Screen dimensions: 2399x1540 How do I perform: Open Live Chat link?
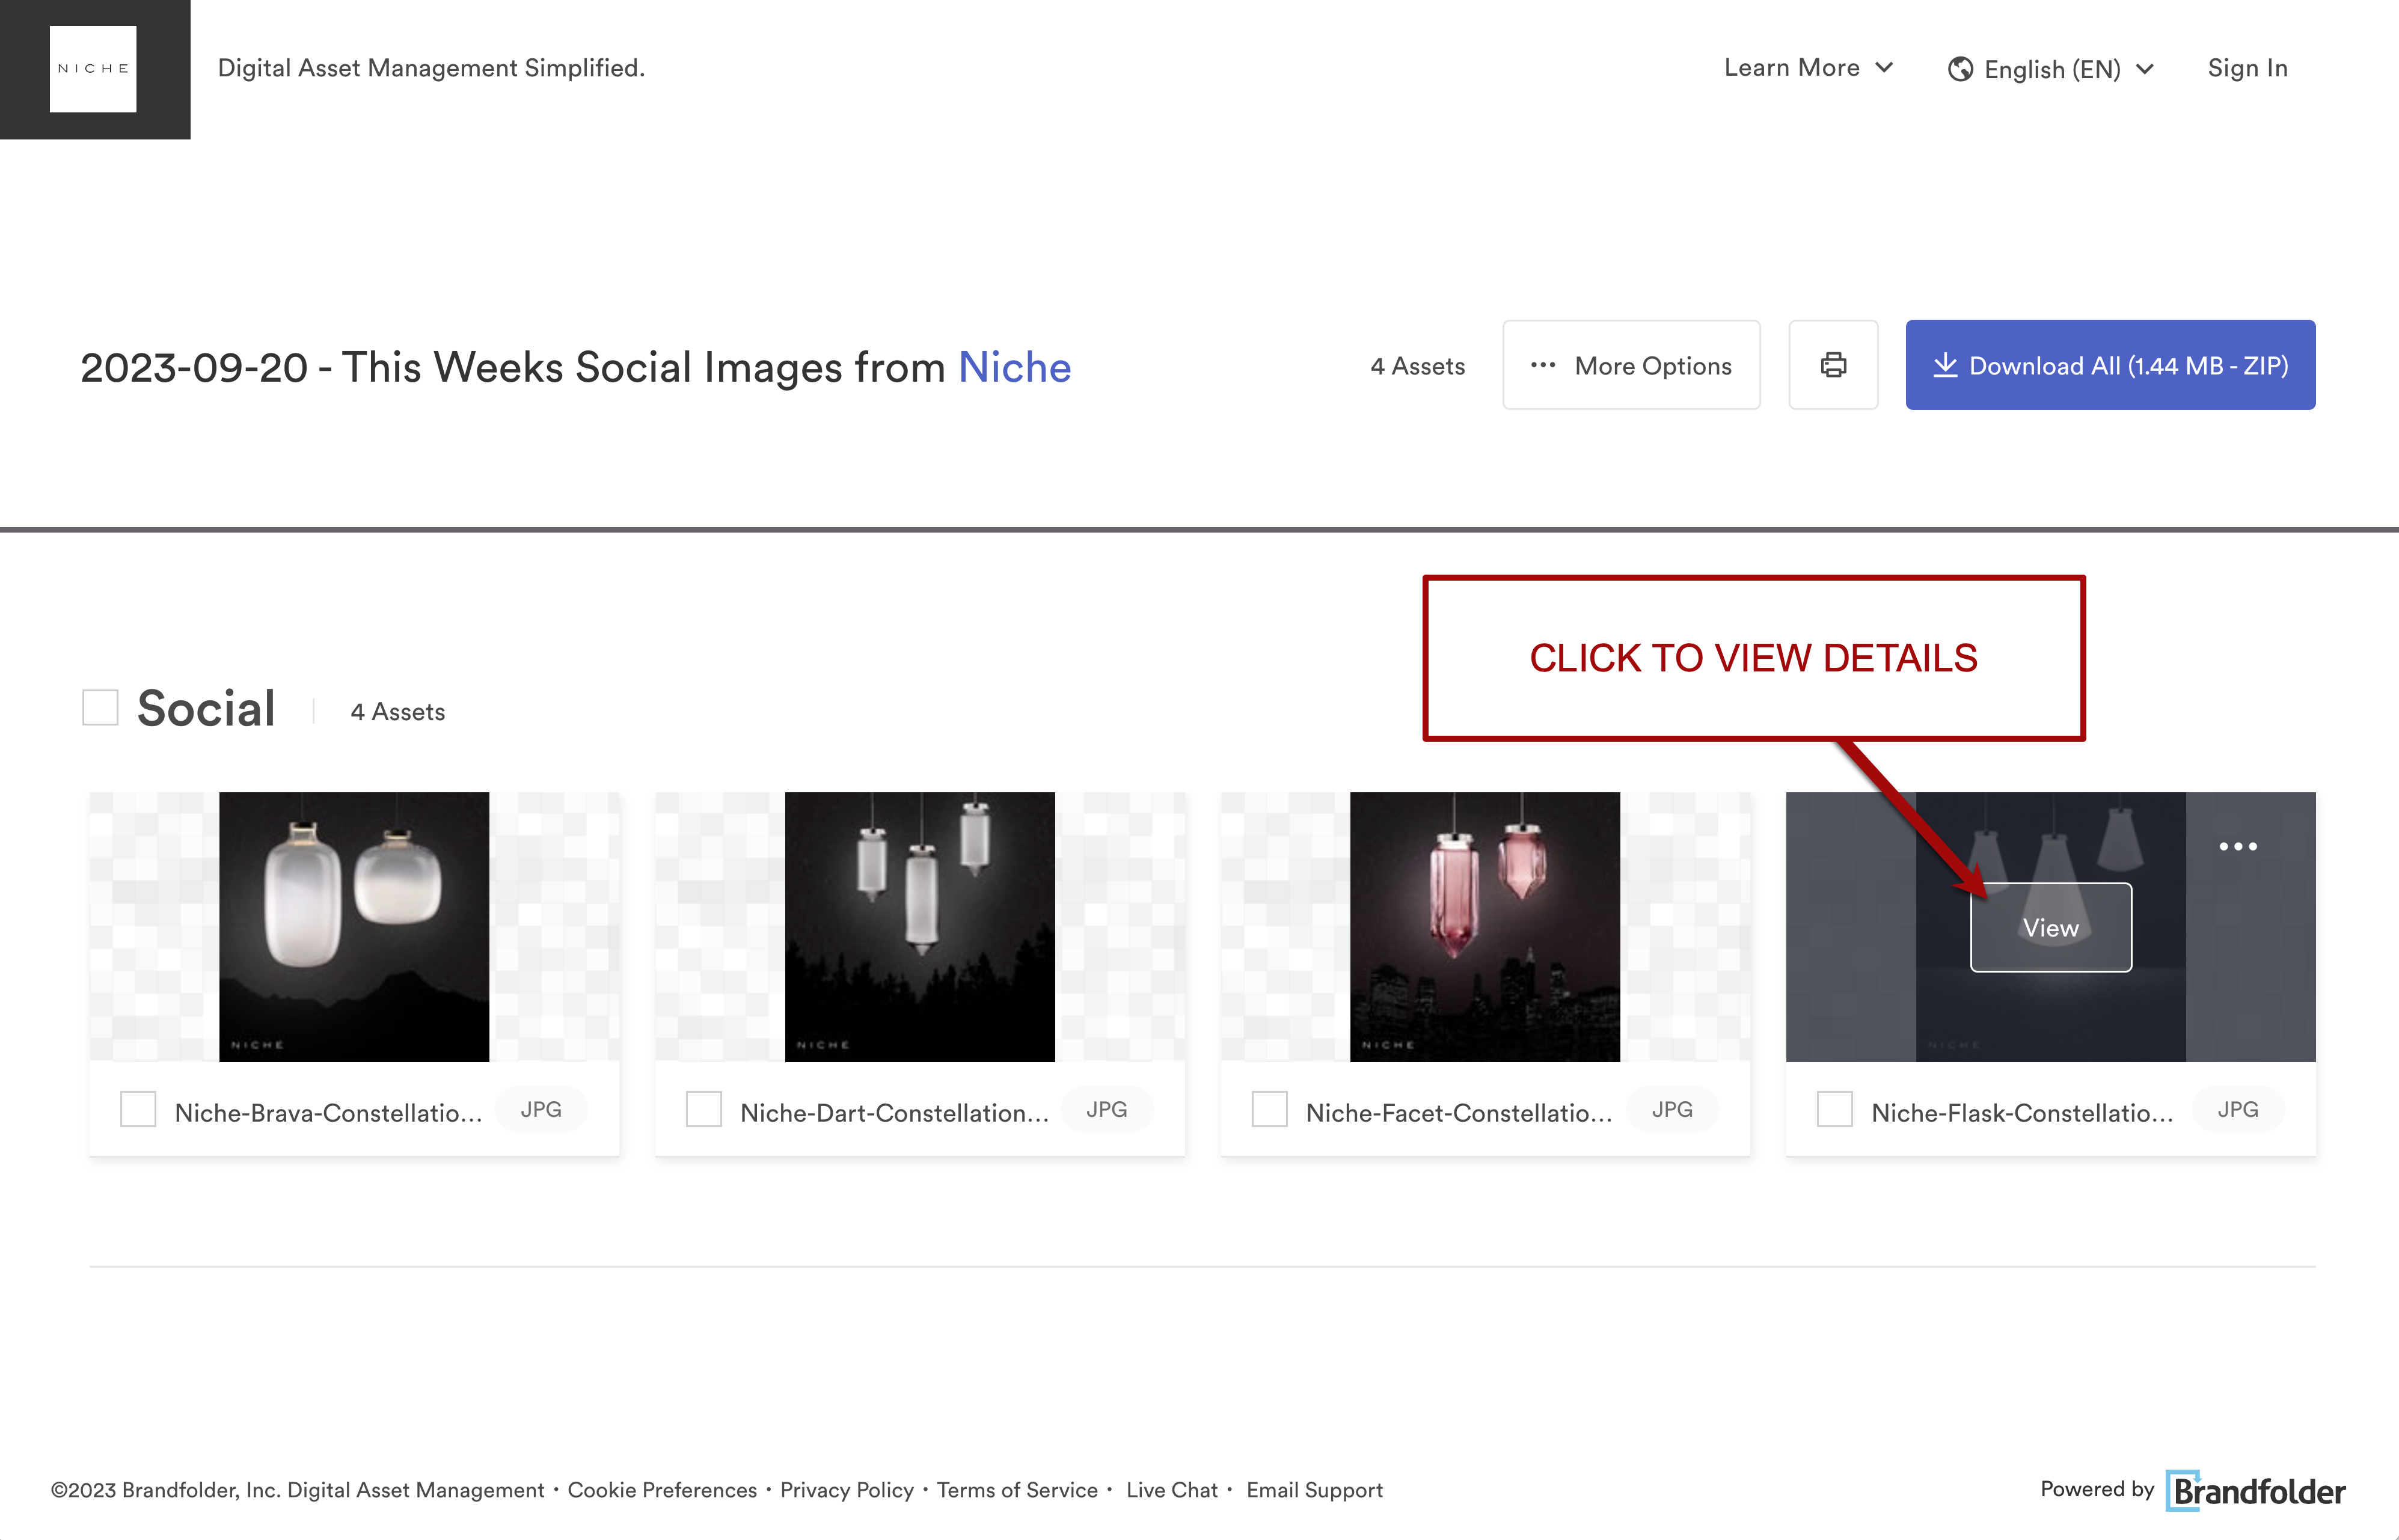[1172, 1491]
